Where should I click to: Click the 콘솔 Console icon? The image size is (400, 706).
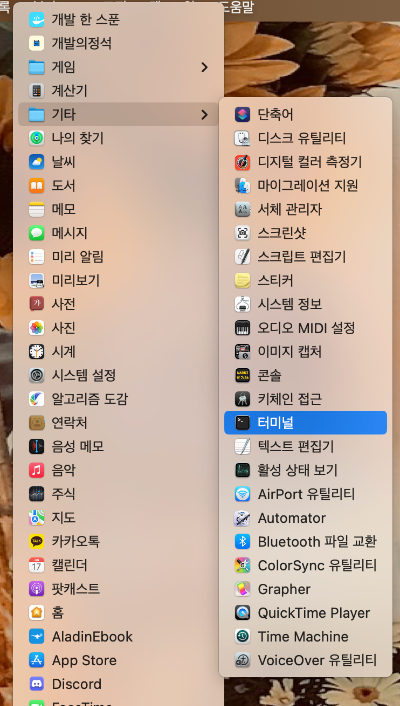pos(242,375)
